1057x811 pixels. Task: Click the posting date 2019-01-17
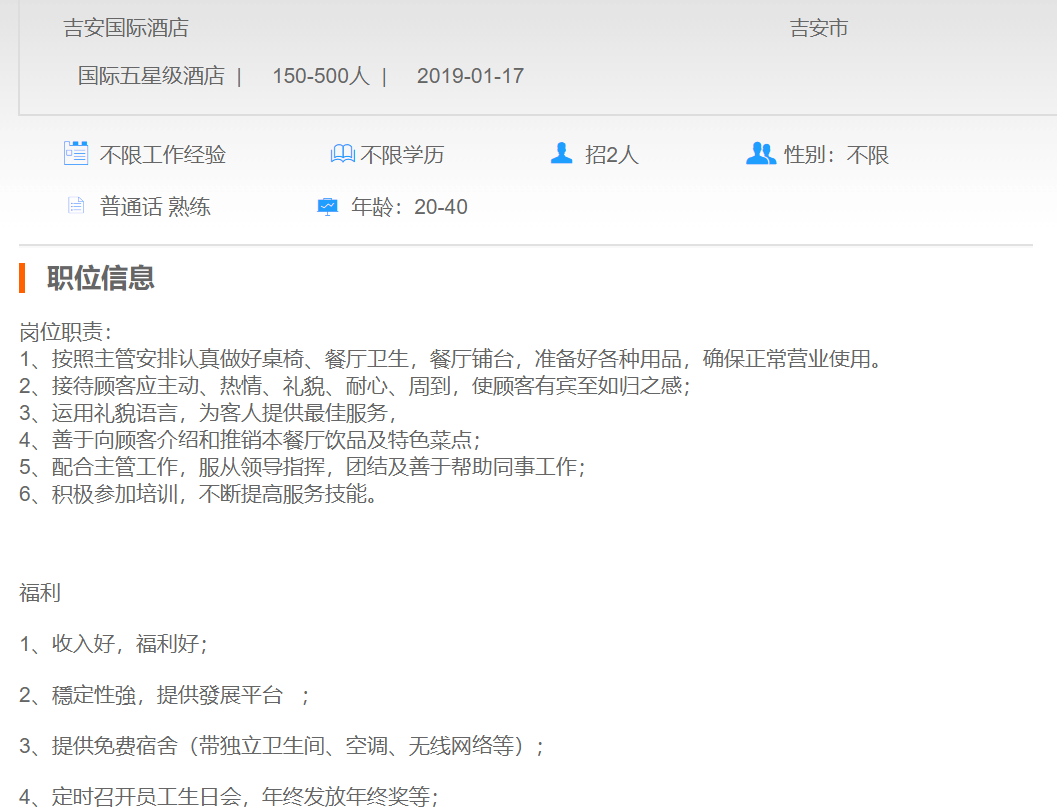point(470,76)
